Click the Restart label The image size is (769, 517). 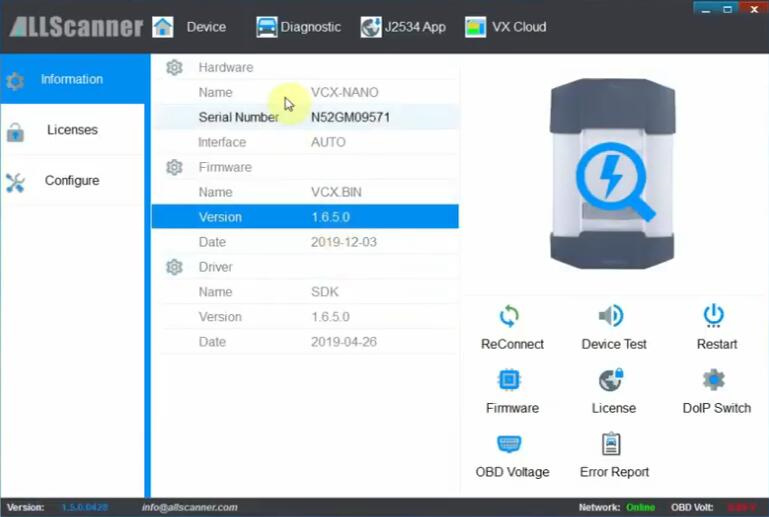(717, 344)
